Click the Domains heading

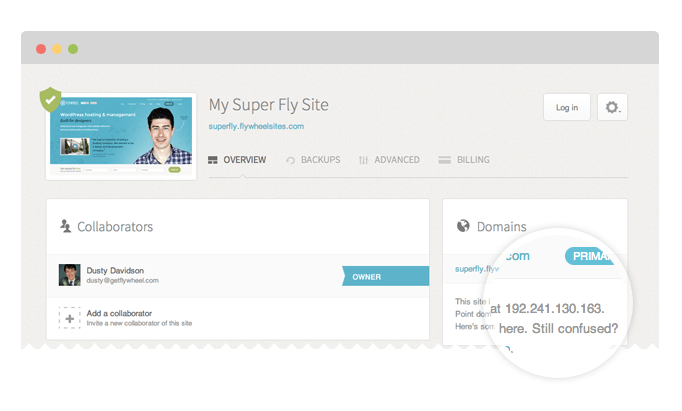[501, 227]
